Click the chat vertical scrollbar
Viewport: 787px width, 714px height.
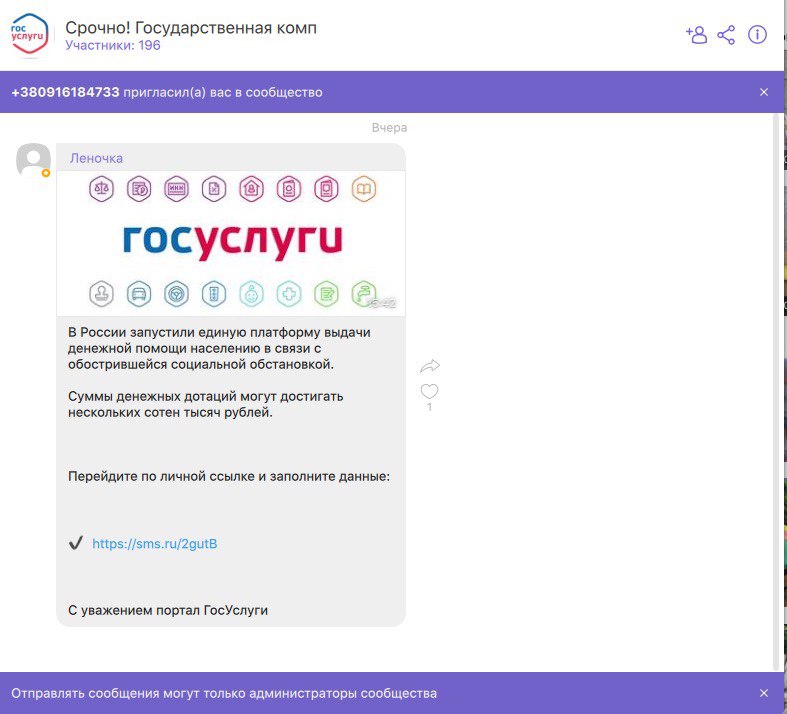click(776, 391)
